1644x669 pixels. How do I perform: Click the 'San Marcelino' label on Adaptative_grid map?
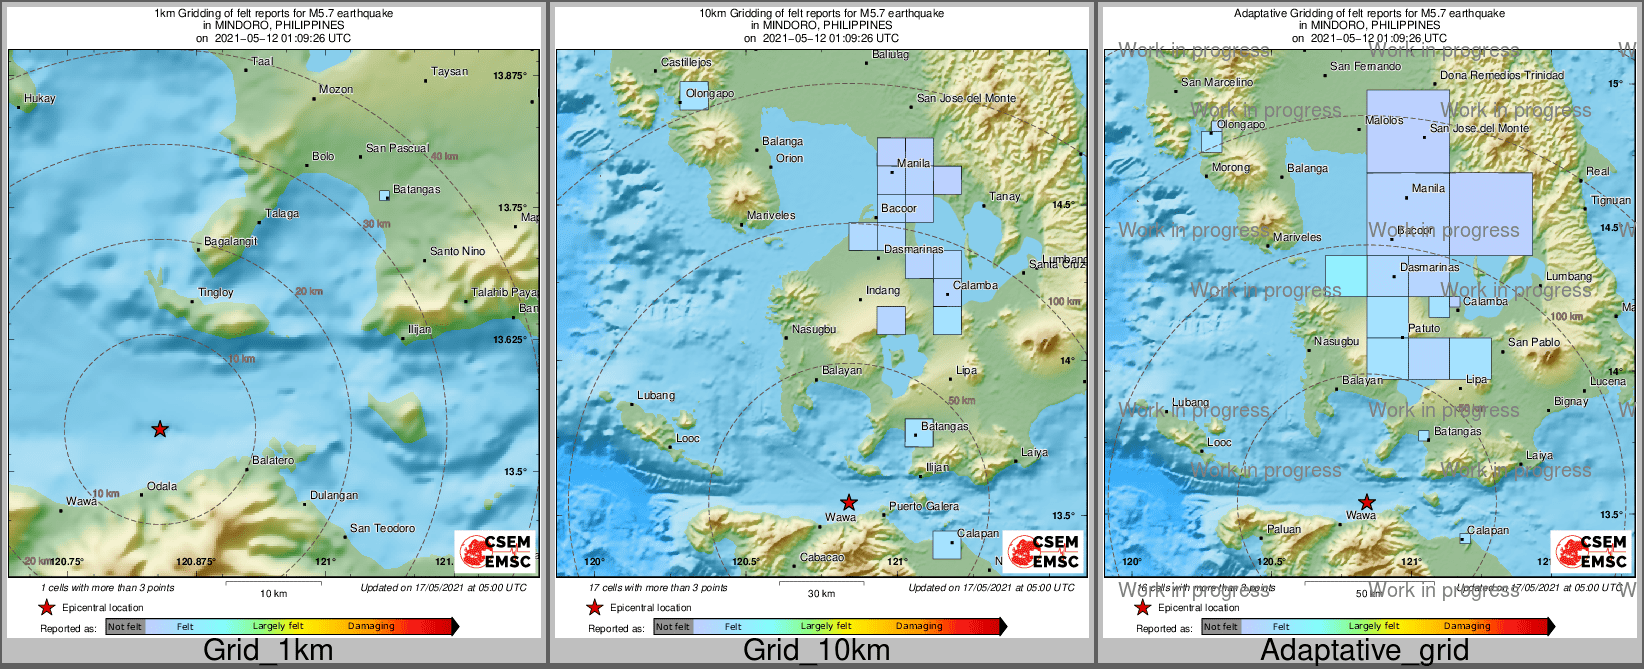click(x=1217, y=82)
